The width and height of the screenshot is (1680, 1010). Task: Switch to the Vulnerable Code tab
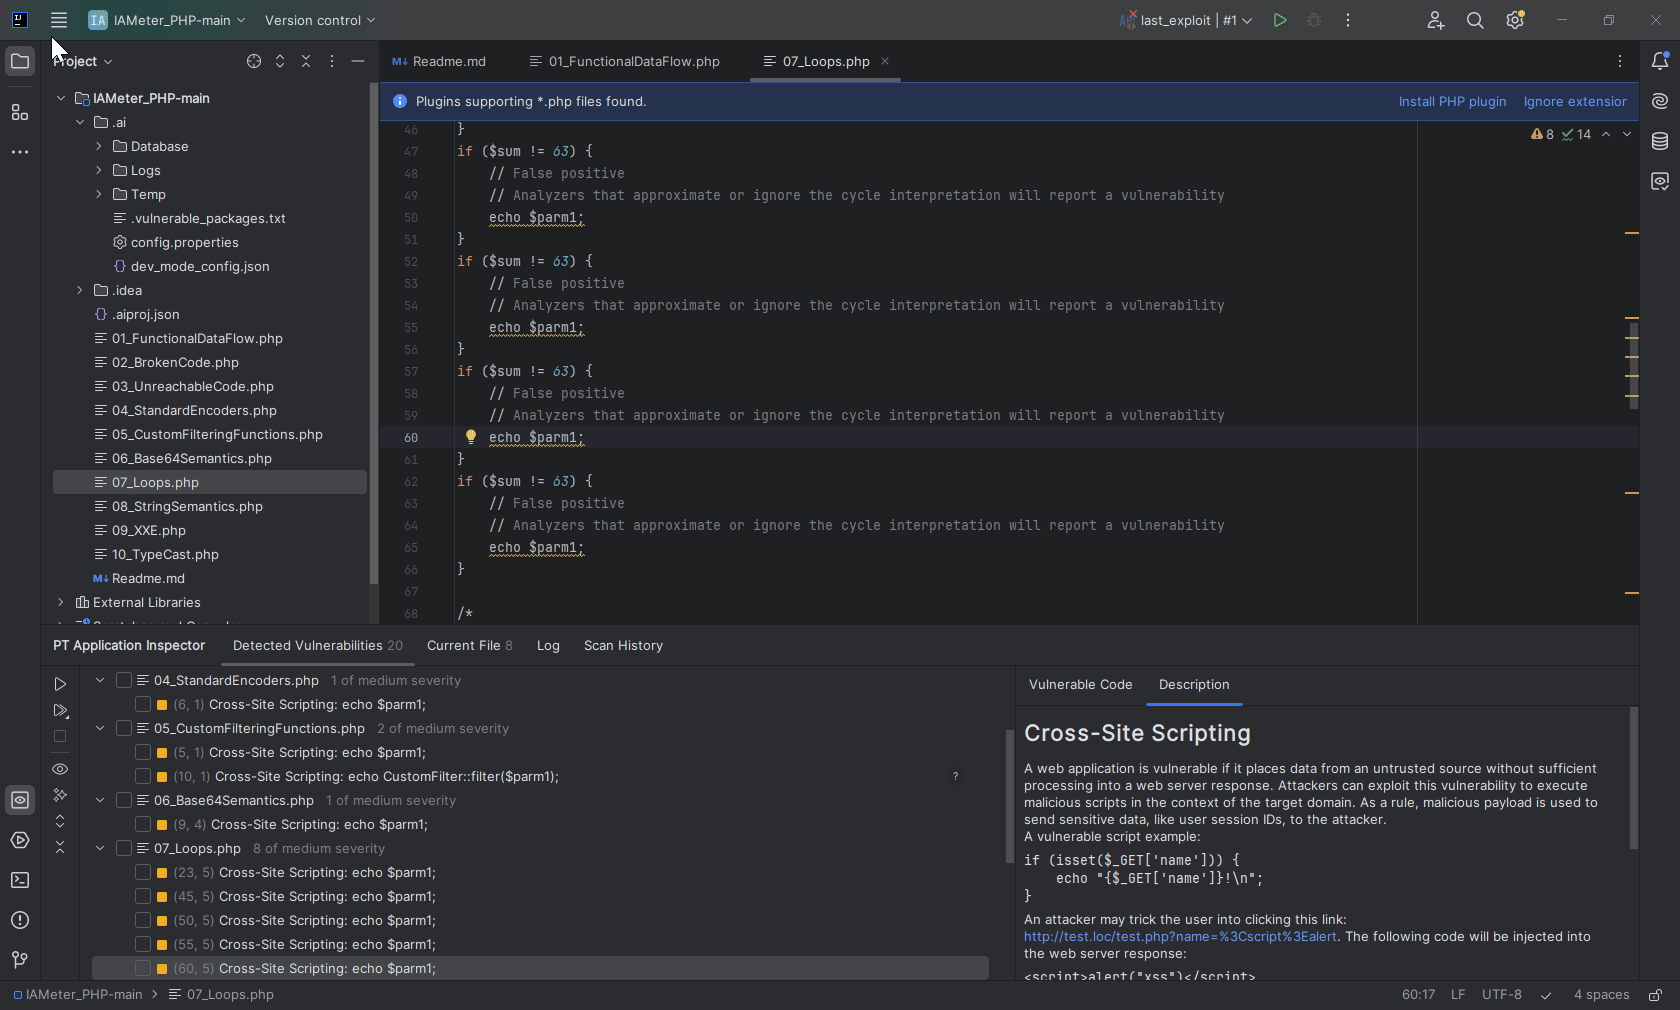(1080, 685)
